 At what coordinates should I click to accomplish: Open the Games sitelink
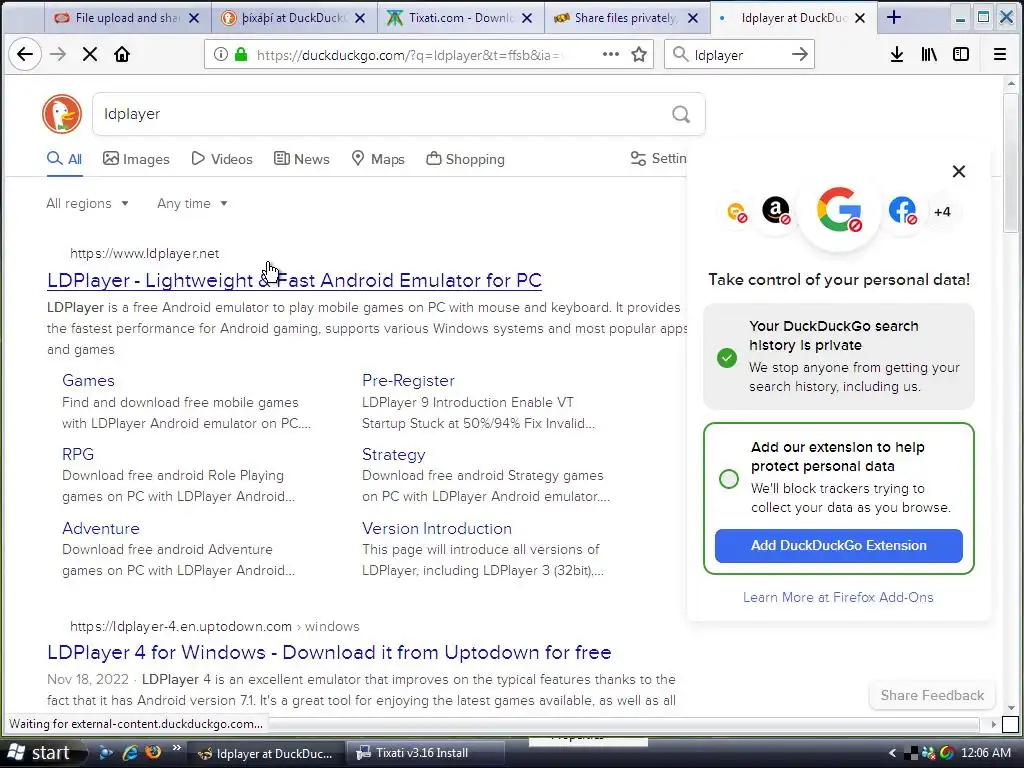(88, 380)
